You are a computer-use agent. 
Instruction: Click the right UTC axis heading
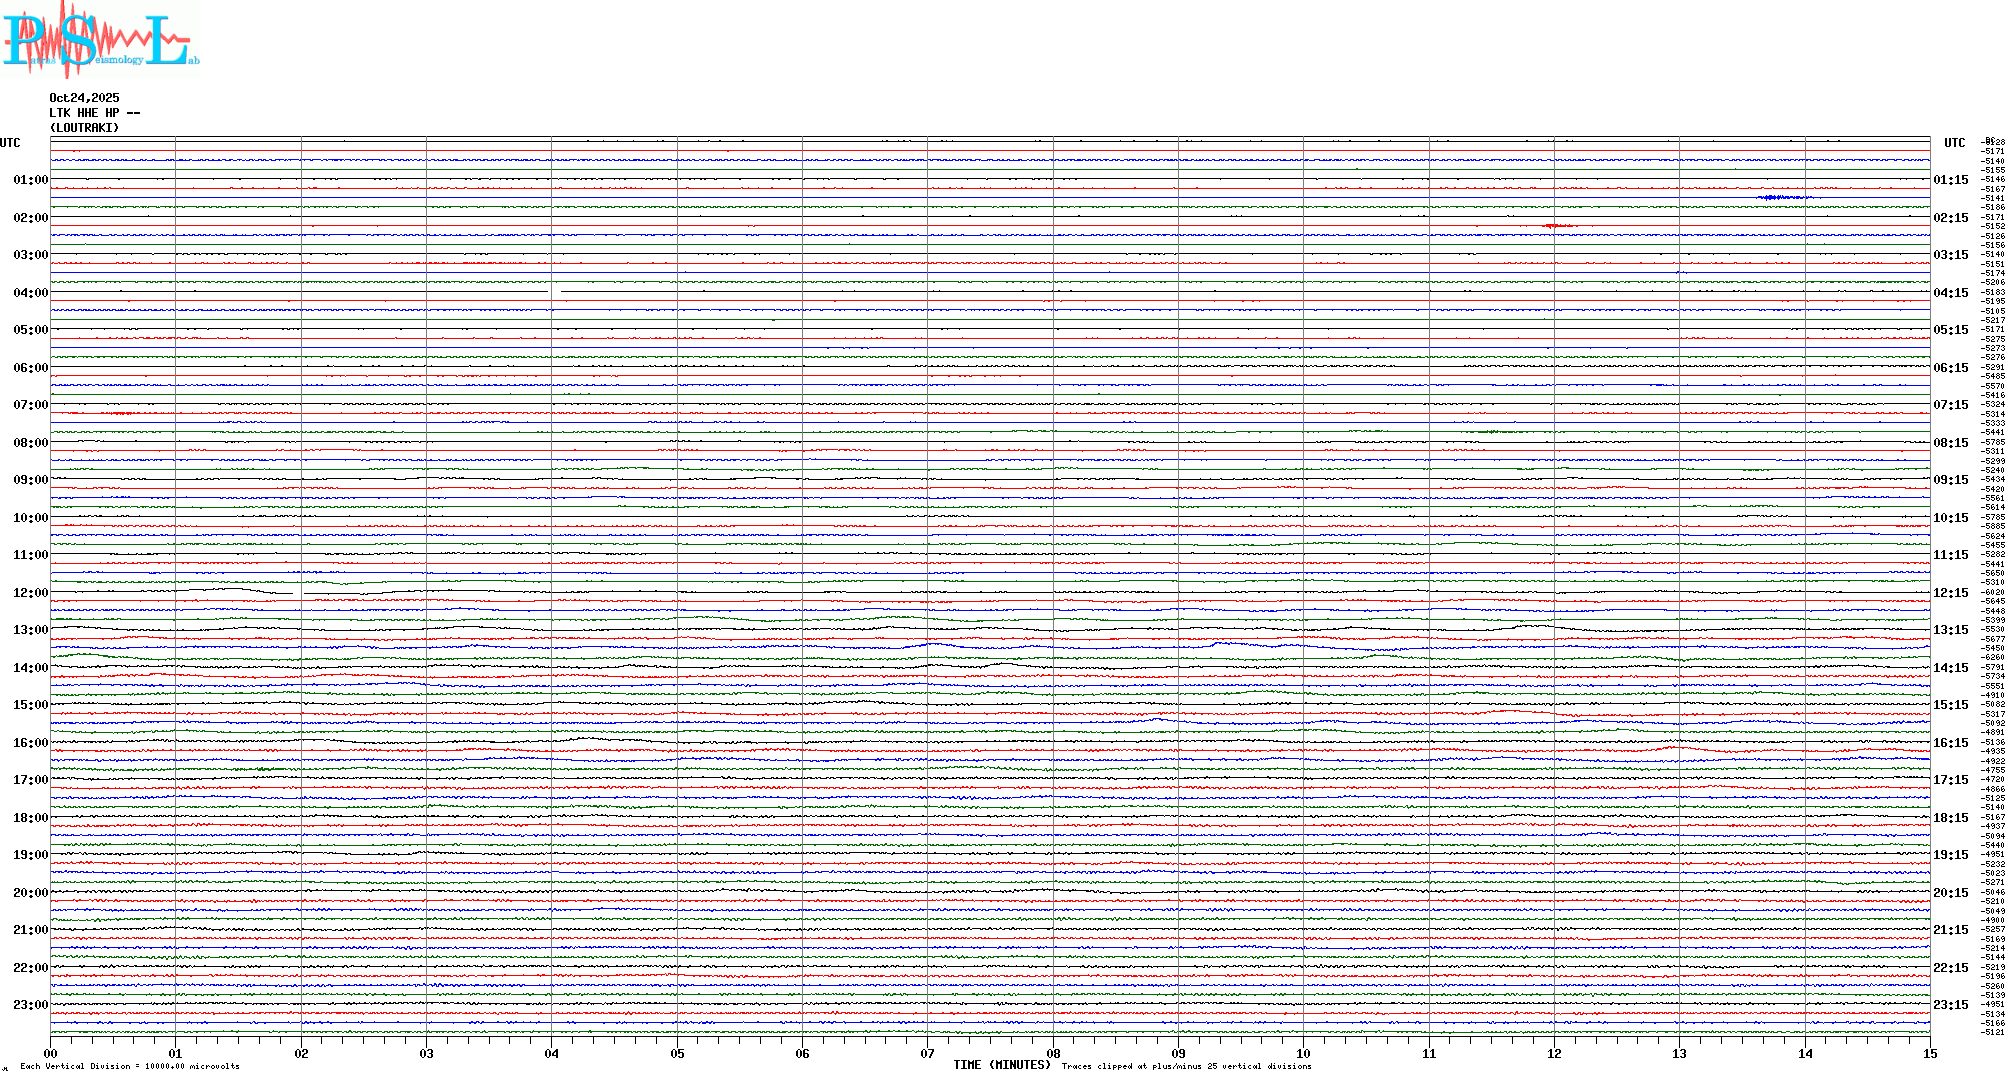pos(1954,143)
